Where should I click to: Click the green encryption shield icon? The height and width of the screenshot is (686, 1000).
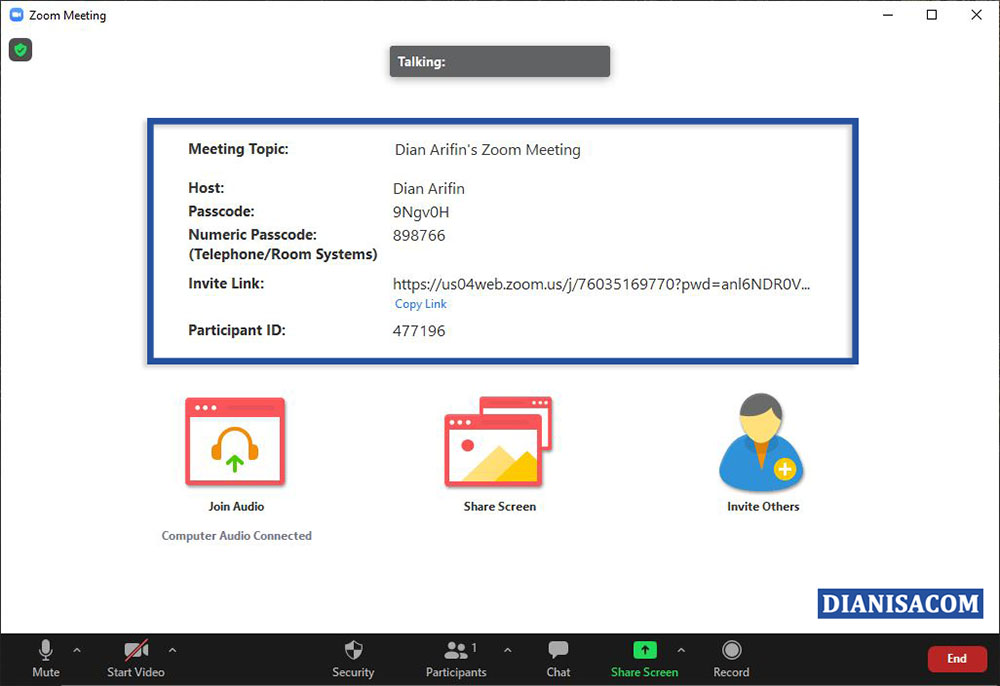click(x=20, y=50)
